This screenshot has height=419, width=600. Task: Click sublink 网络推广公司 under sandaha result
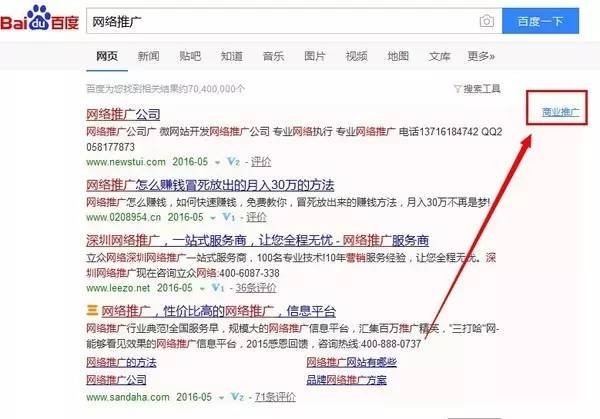116,380
